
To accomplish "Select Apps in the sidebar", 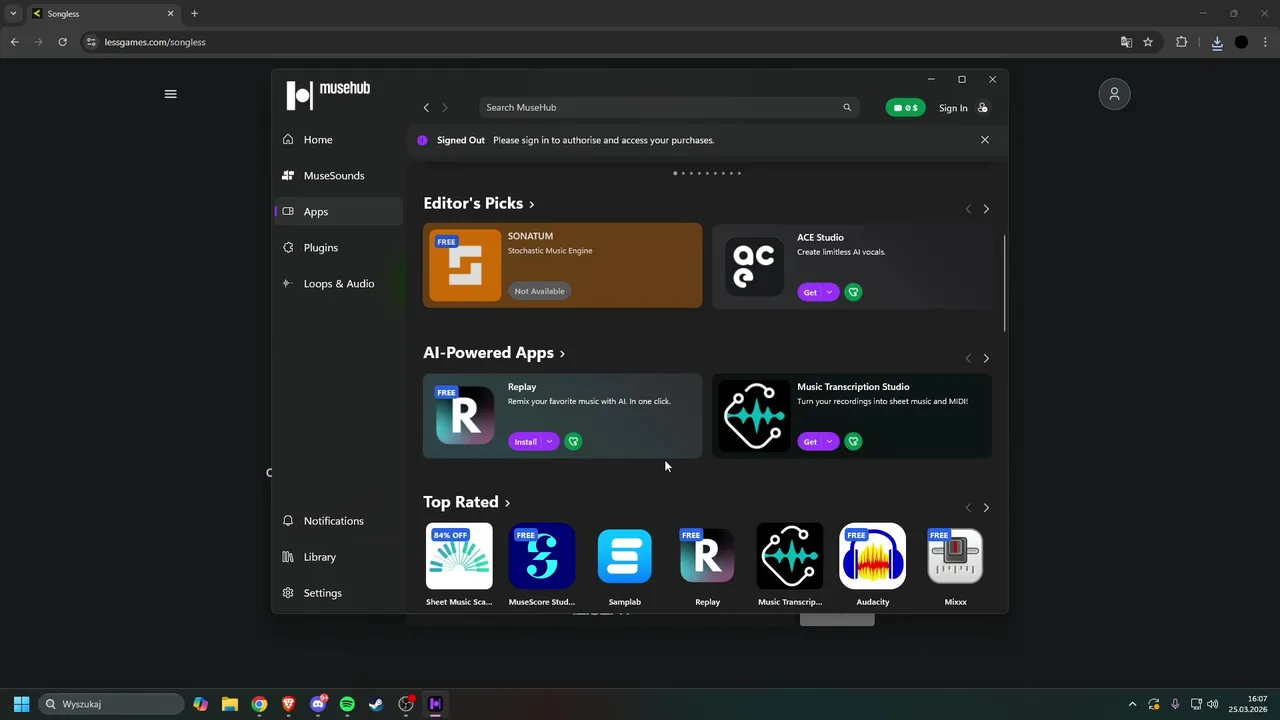I will 339,212.
